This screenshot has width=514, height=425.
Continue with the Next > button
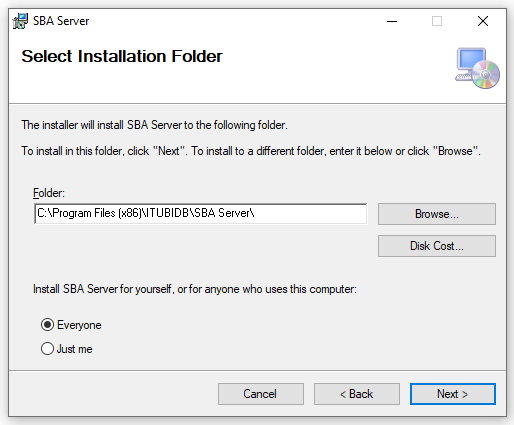(x=453, y=394)
